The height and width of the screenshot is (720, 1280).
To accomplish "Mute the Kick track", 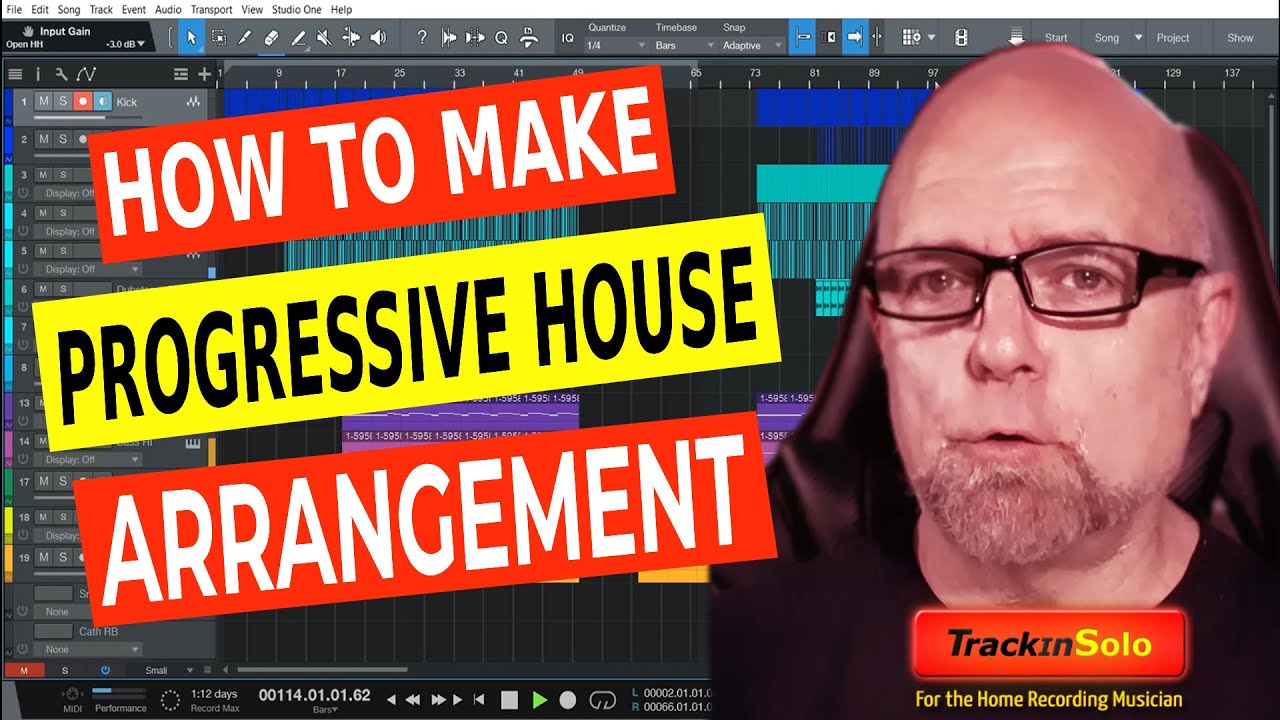I will point(43,101).
